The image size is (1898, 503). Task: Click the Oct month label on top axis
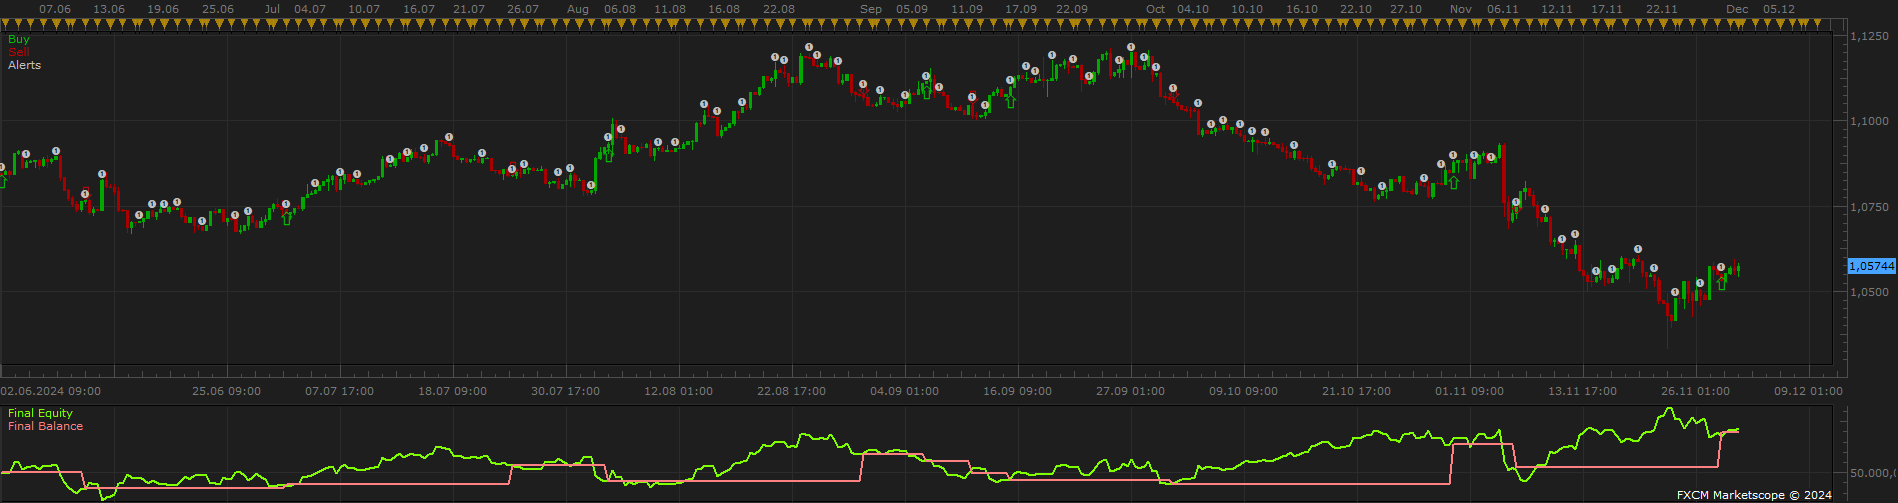point(1156,9)
